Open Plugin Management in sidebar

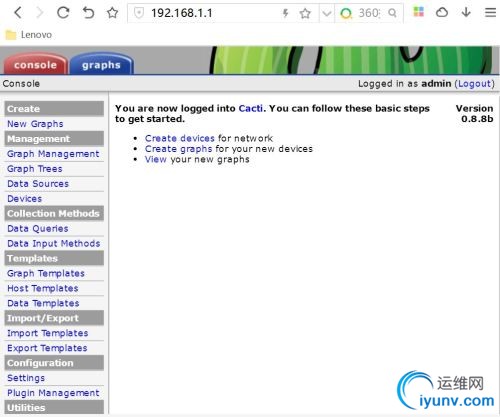(x=53, y=393)
